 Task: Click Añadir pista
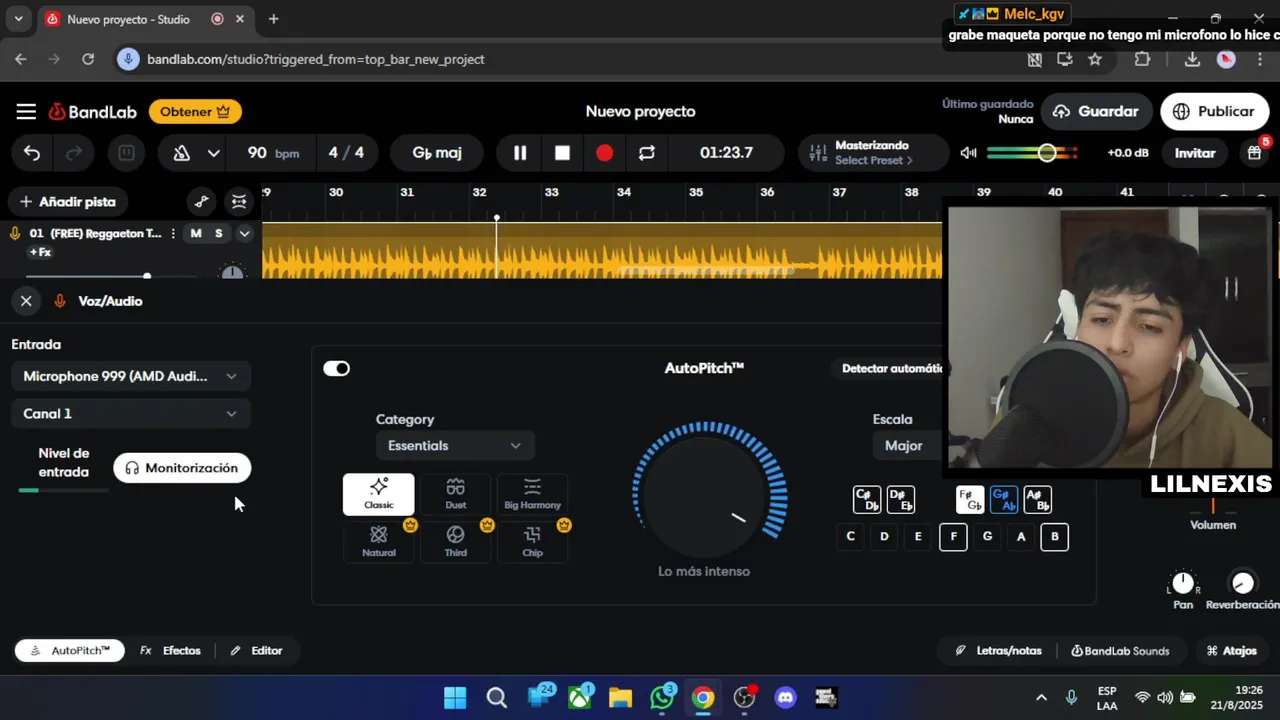[68, 202]
